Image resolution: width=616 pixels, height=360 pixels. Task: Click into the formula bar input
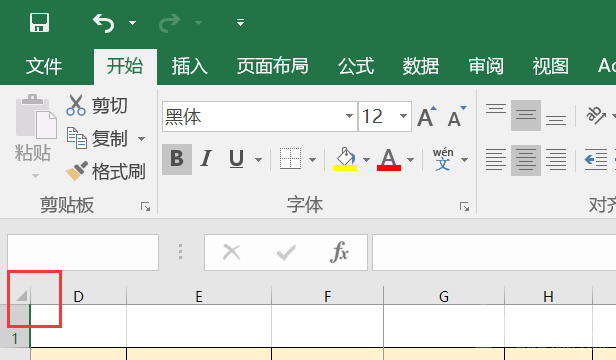click(494, 252)
